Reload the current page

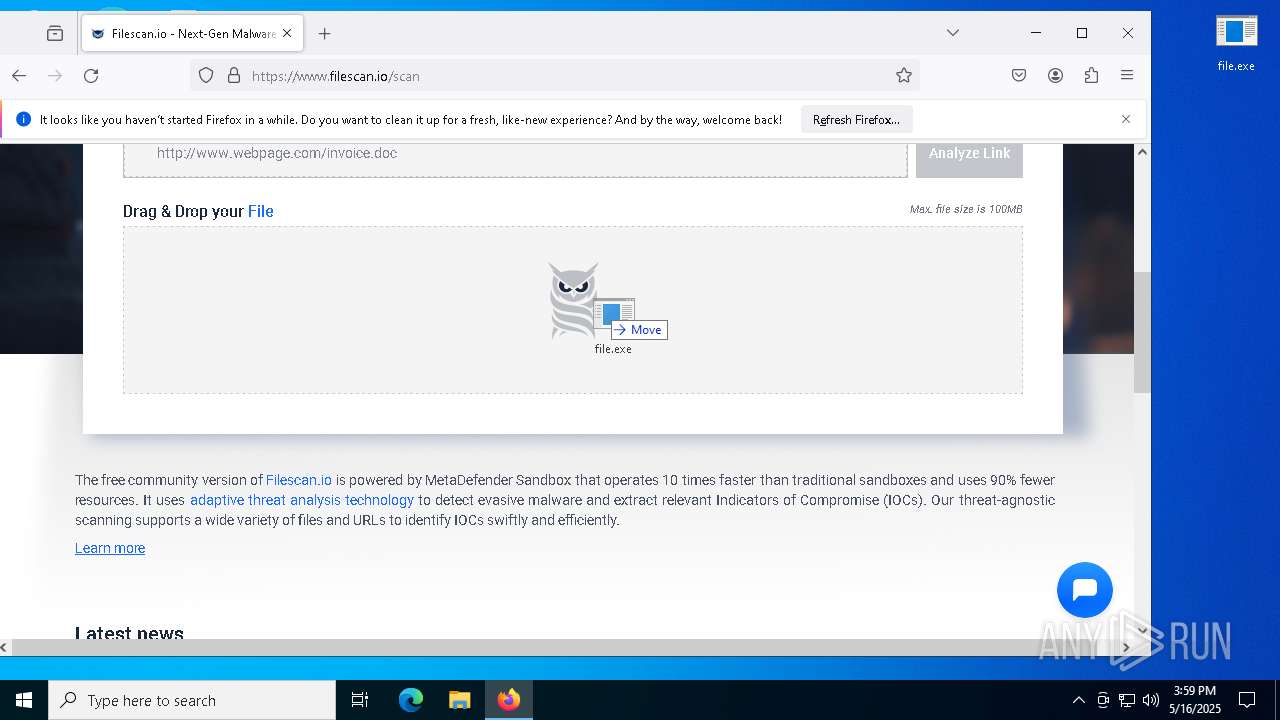click(x=91, y=75)
